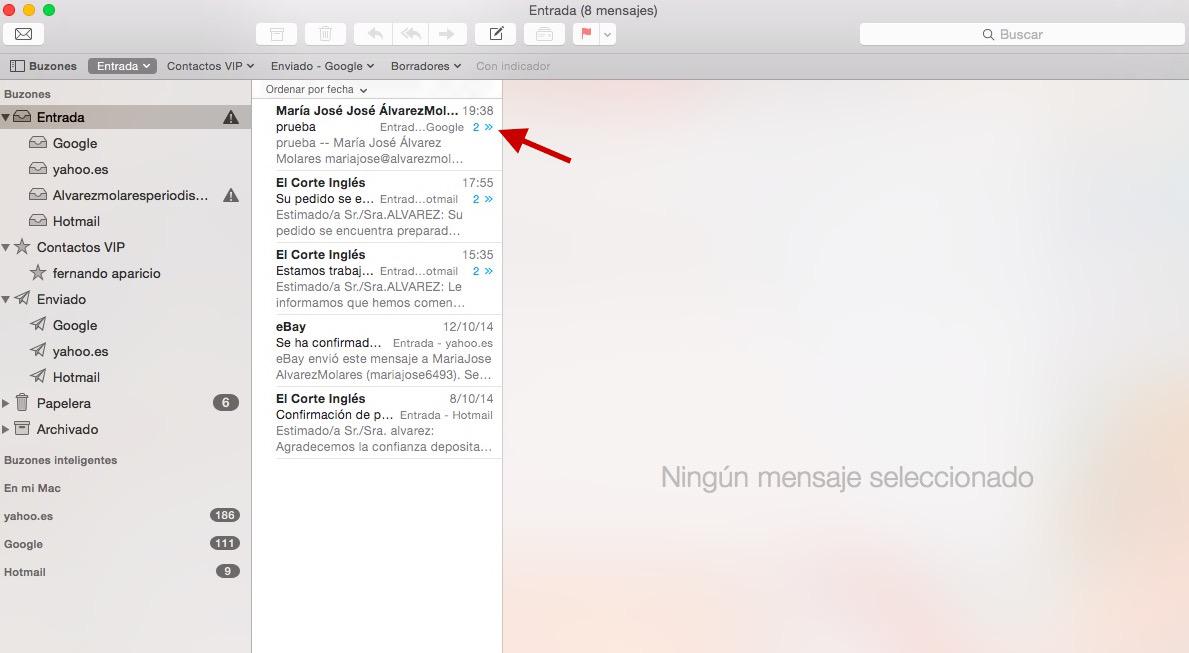Collapse the Contactos VIP disclosure triangle
The width and height of the screenshot is (1189, 653).
[6, 247]
